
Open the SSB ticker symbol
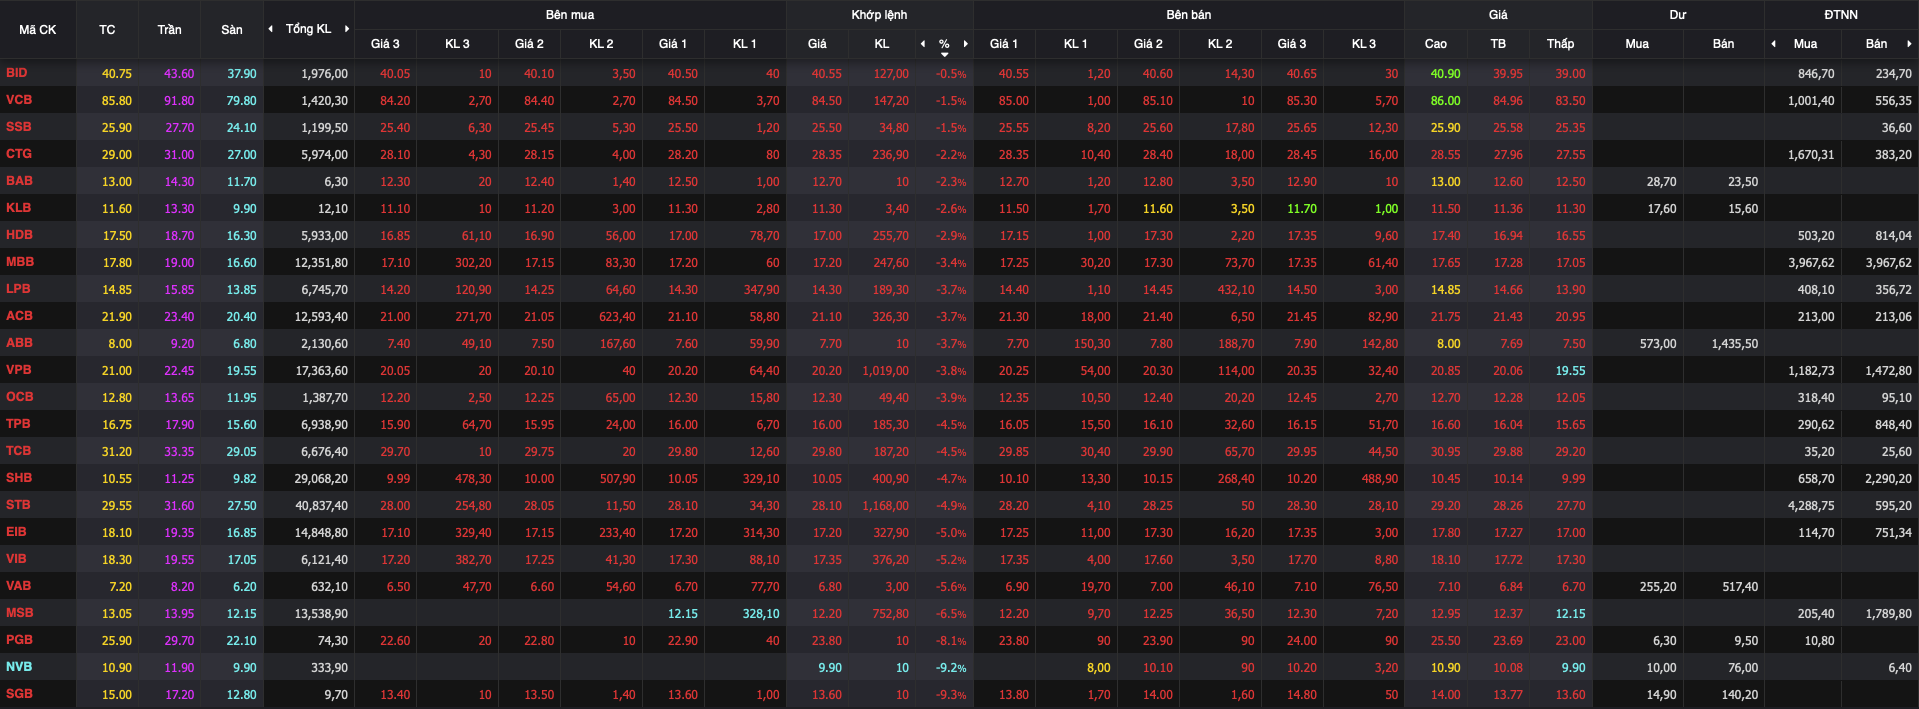tap(18, 127)
